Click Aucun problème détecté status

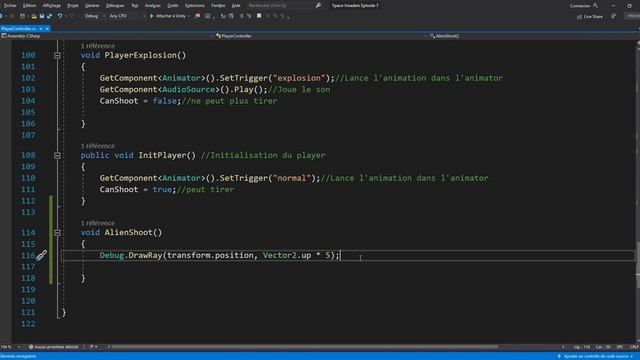pos(56,347)
